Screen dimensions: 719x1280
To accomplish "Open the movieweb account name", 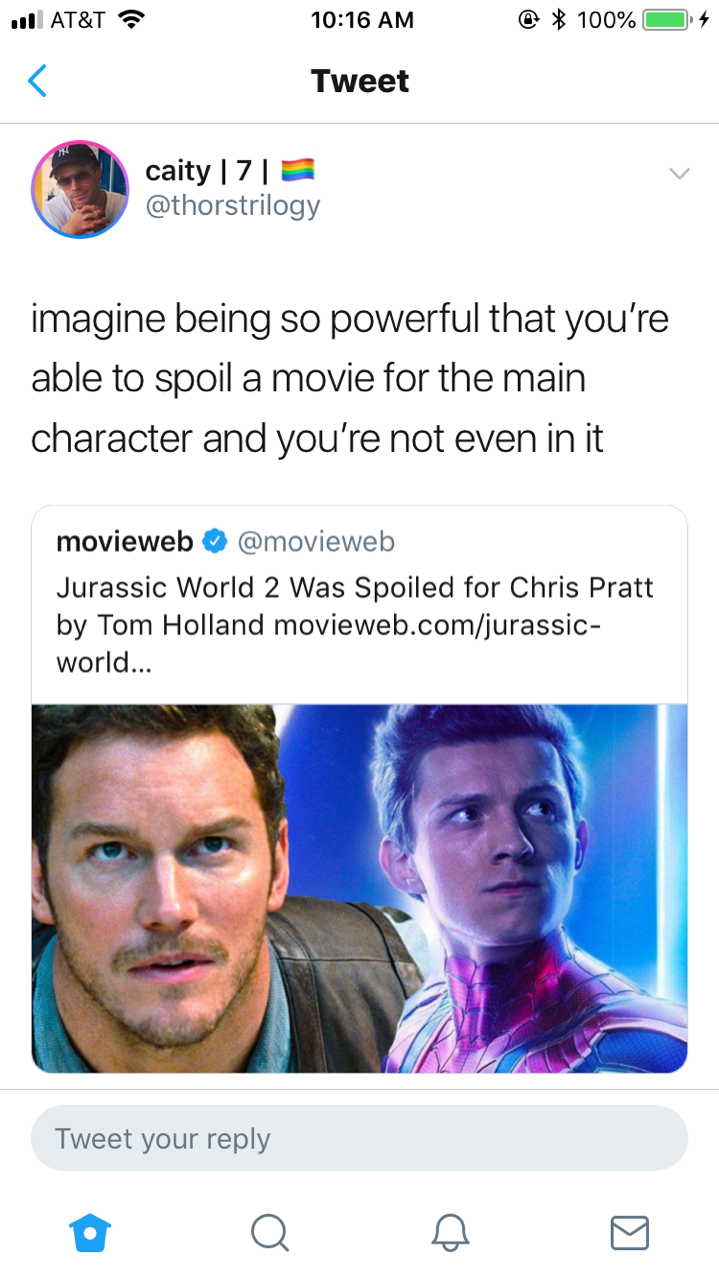I will [125, 542].
